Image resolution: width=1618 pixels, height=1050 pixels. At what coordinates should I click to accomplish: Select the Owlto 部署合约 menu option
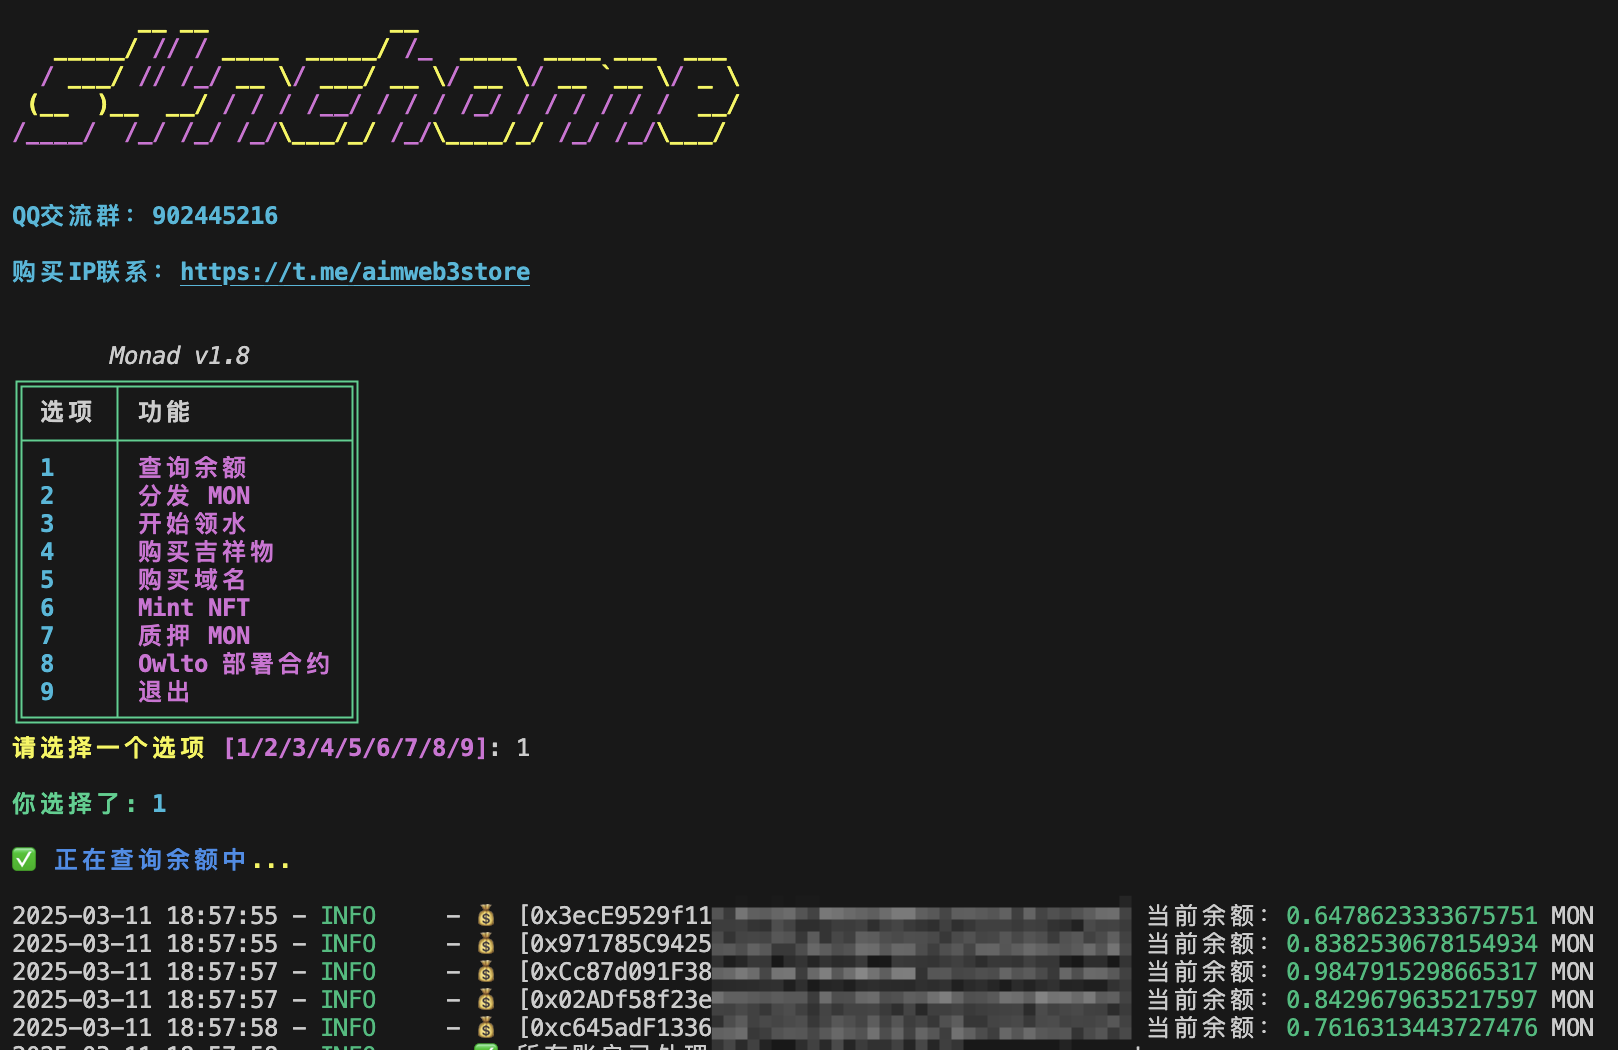point(234,664)
